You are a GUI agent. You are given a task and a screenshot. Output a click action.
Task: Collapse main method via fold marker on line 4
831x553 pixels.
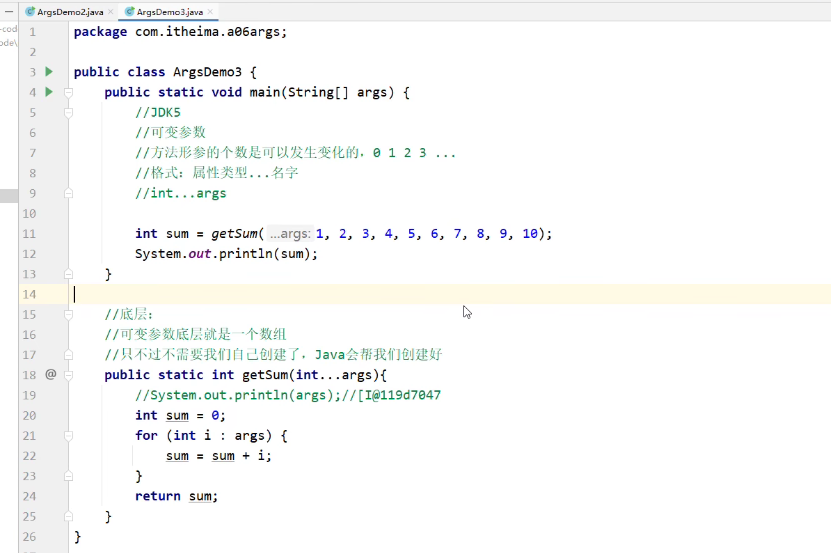point(68,93)
